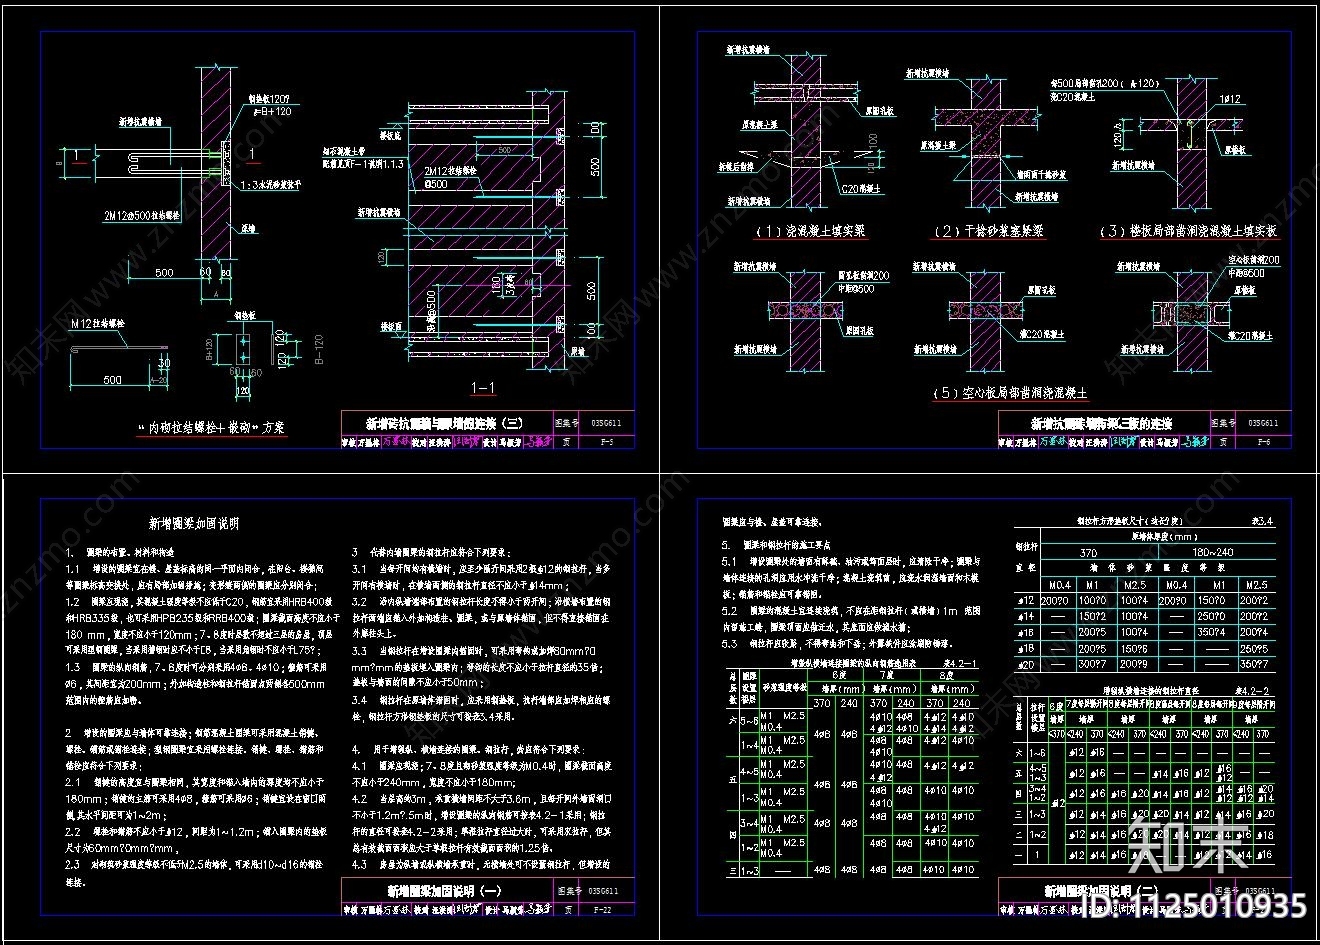
Task: Click the title block text "新增圈梁加固说明（一）"
Action: (x=444, y=890)
